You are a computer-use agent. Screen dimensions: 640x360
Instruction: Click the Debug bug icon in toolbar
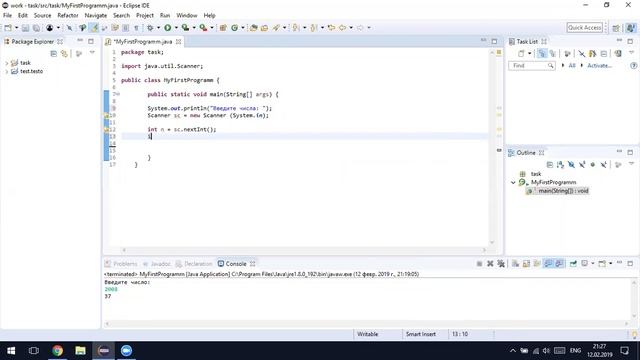coord(150,28)
